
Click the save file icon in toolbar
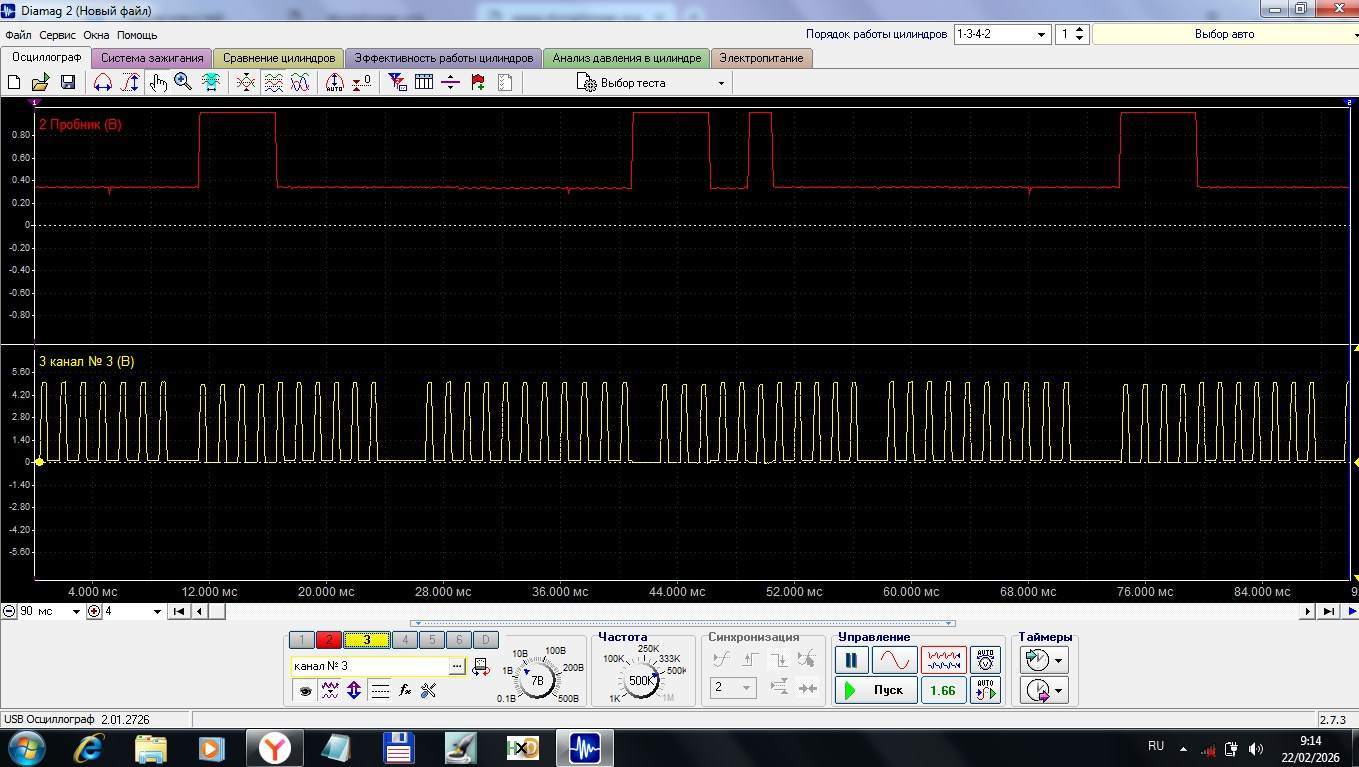click(x=68, y=83)
